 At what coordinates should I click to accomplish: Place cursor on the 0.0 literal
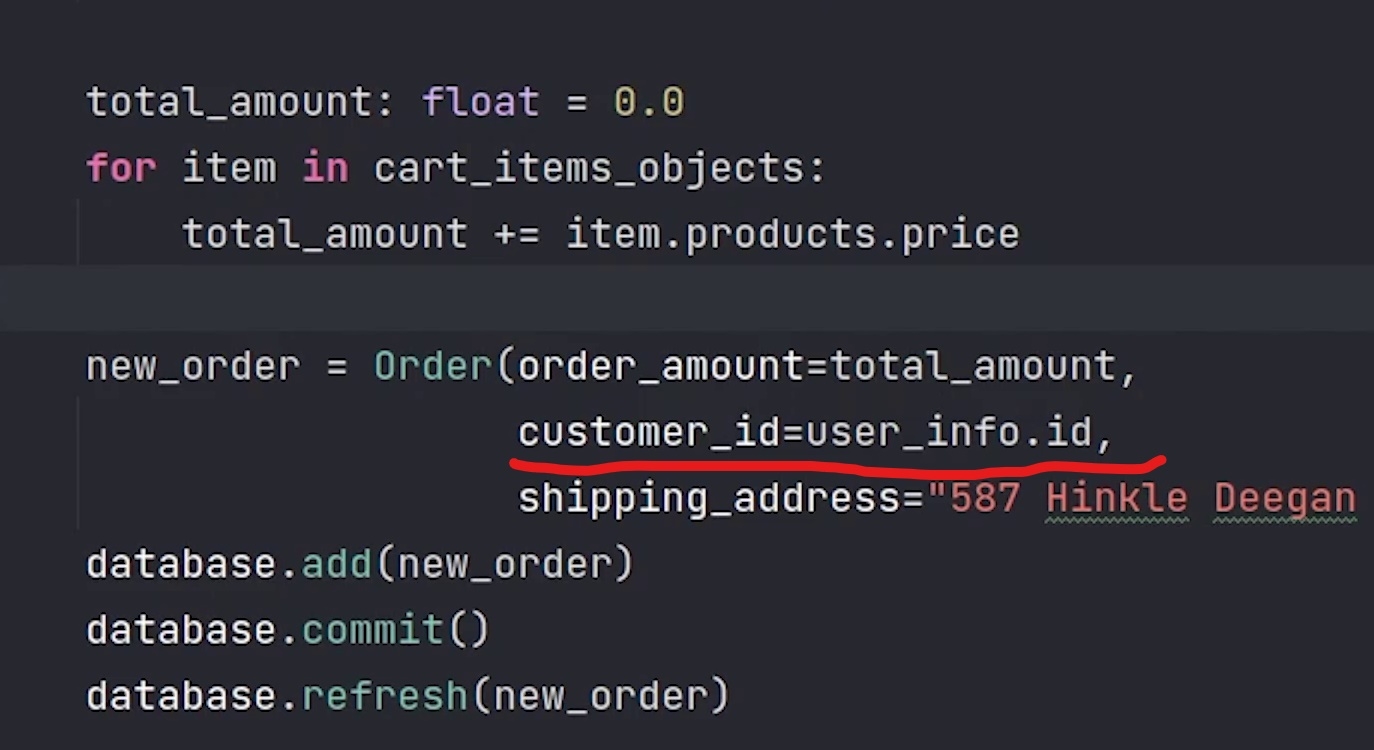tap(648, 103)
